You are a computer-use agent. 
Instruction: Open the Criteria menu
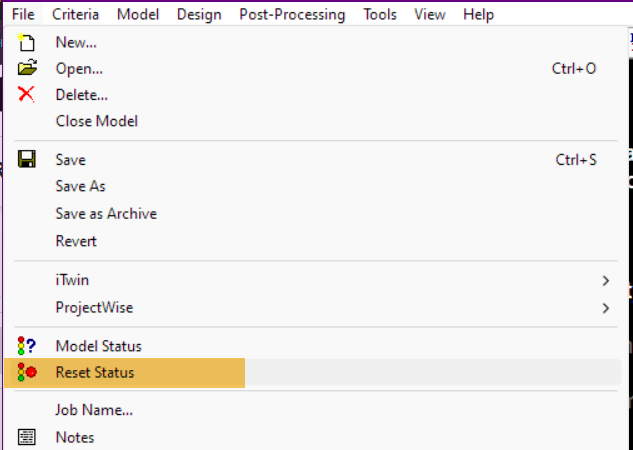pyautogui.click(x=75, y=15)
